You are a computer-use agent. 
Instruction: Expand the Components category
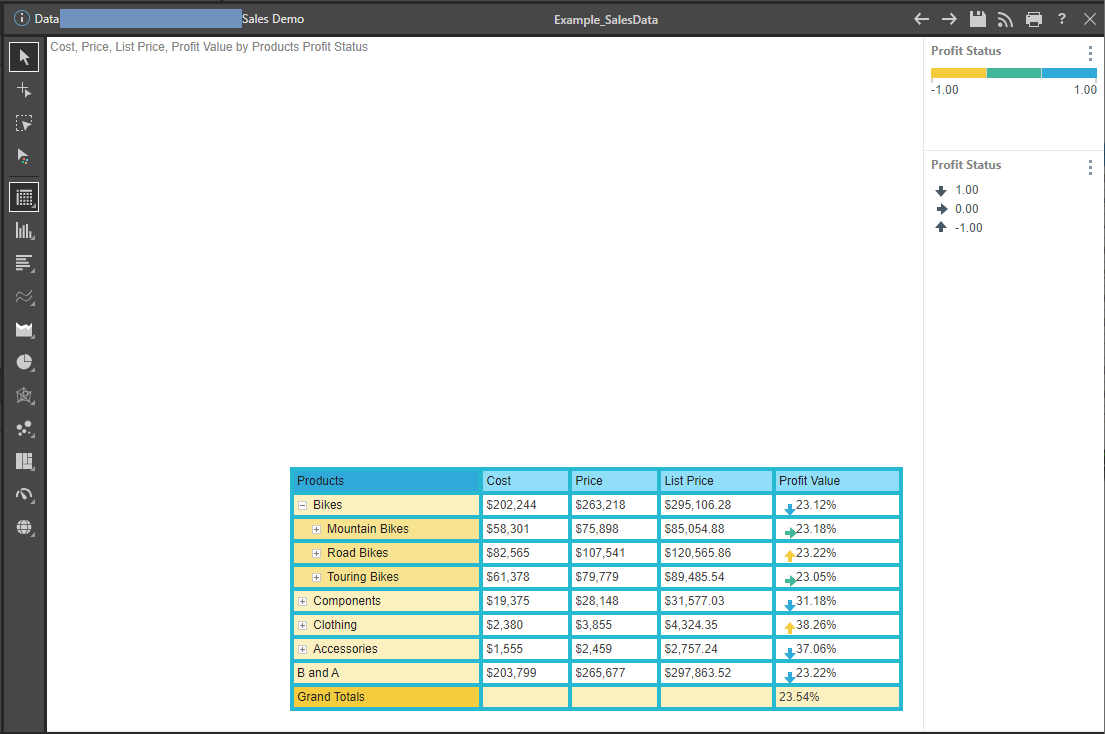[302, 601]
